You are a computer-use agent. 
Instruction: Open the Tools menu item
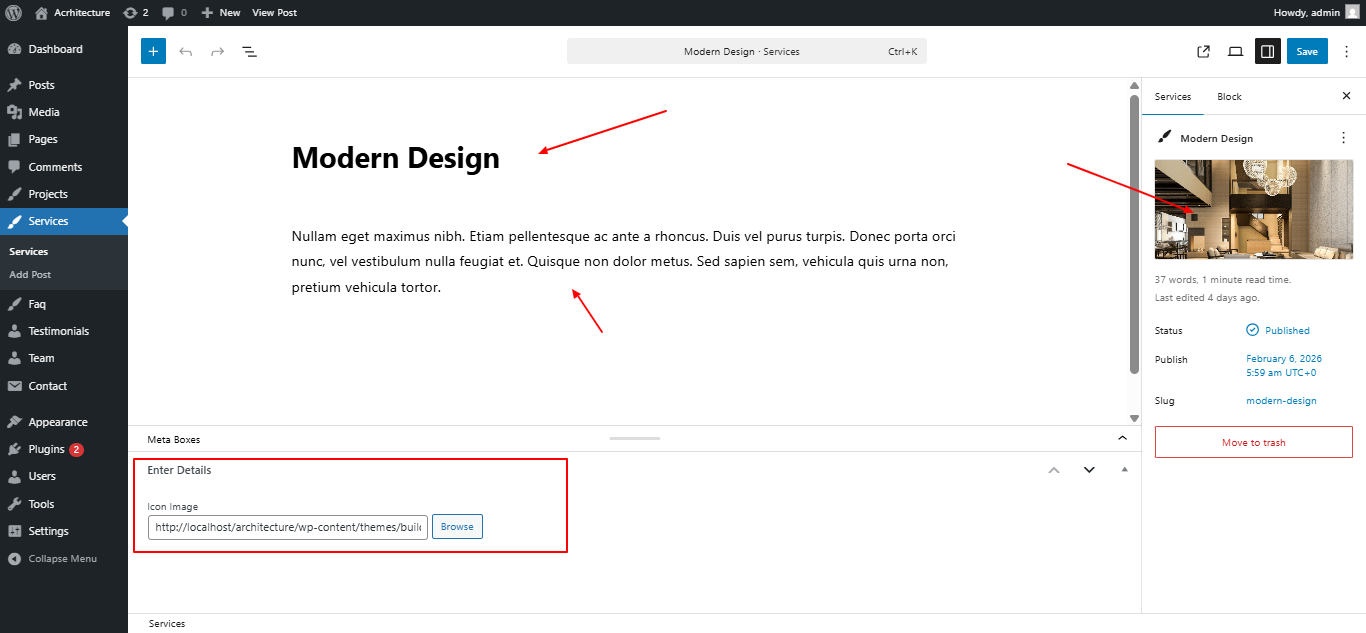pos(64,504)
